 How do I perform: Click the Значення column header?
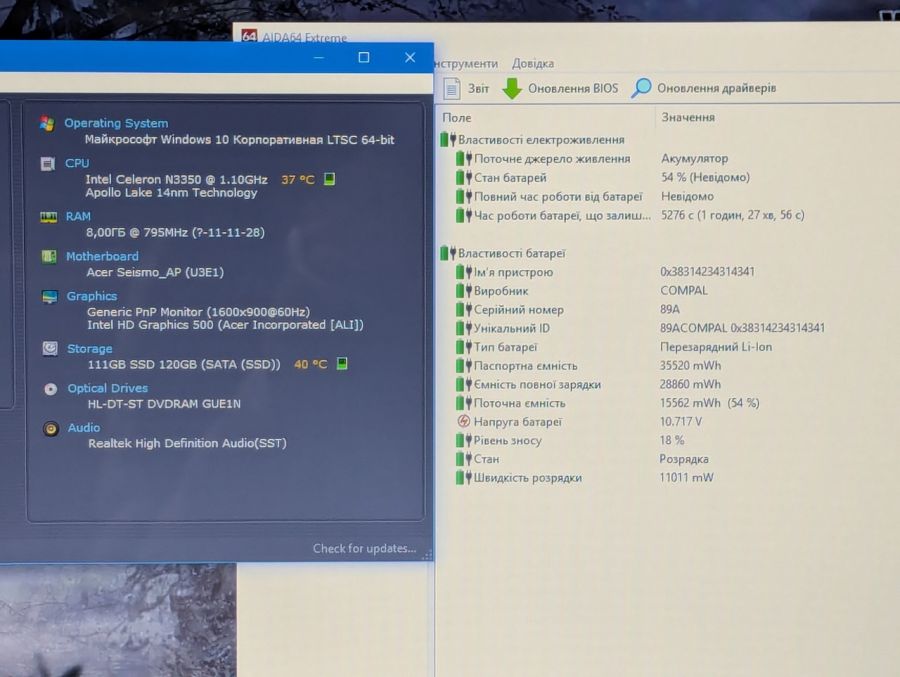688,117
